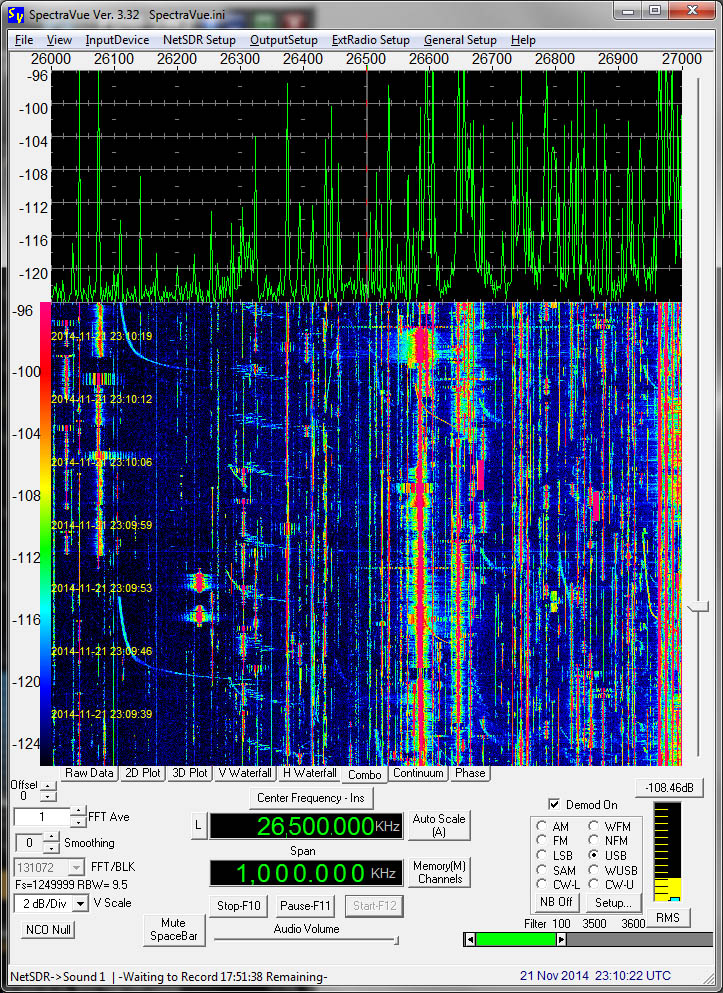Select AM demodulation mode
Viewport: 723px width, 993px height.
click(x=541, y=826)
